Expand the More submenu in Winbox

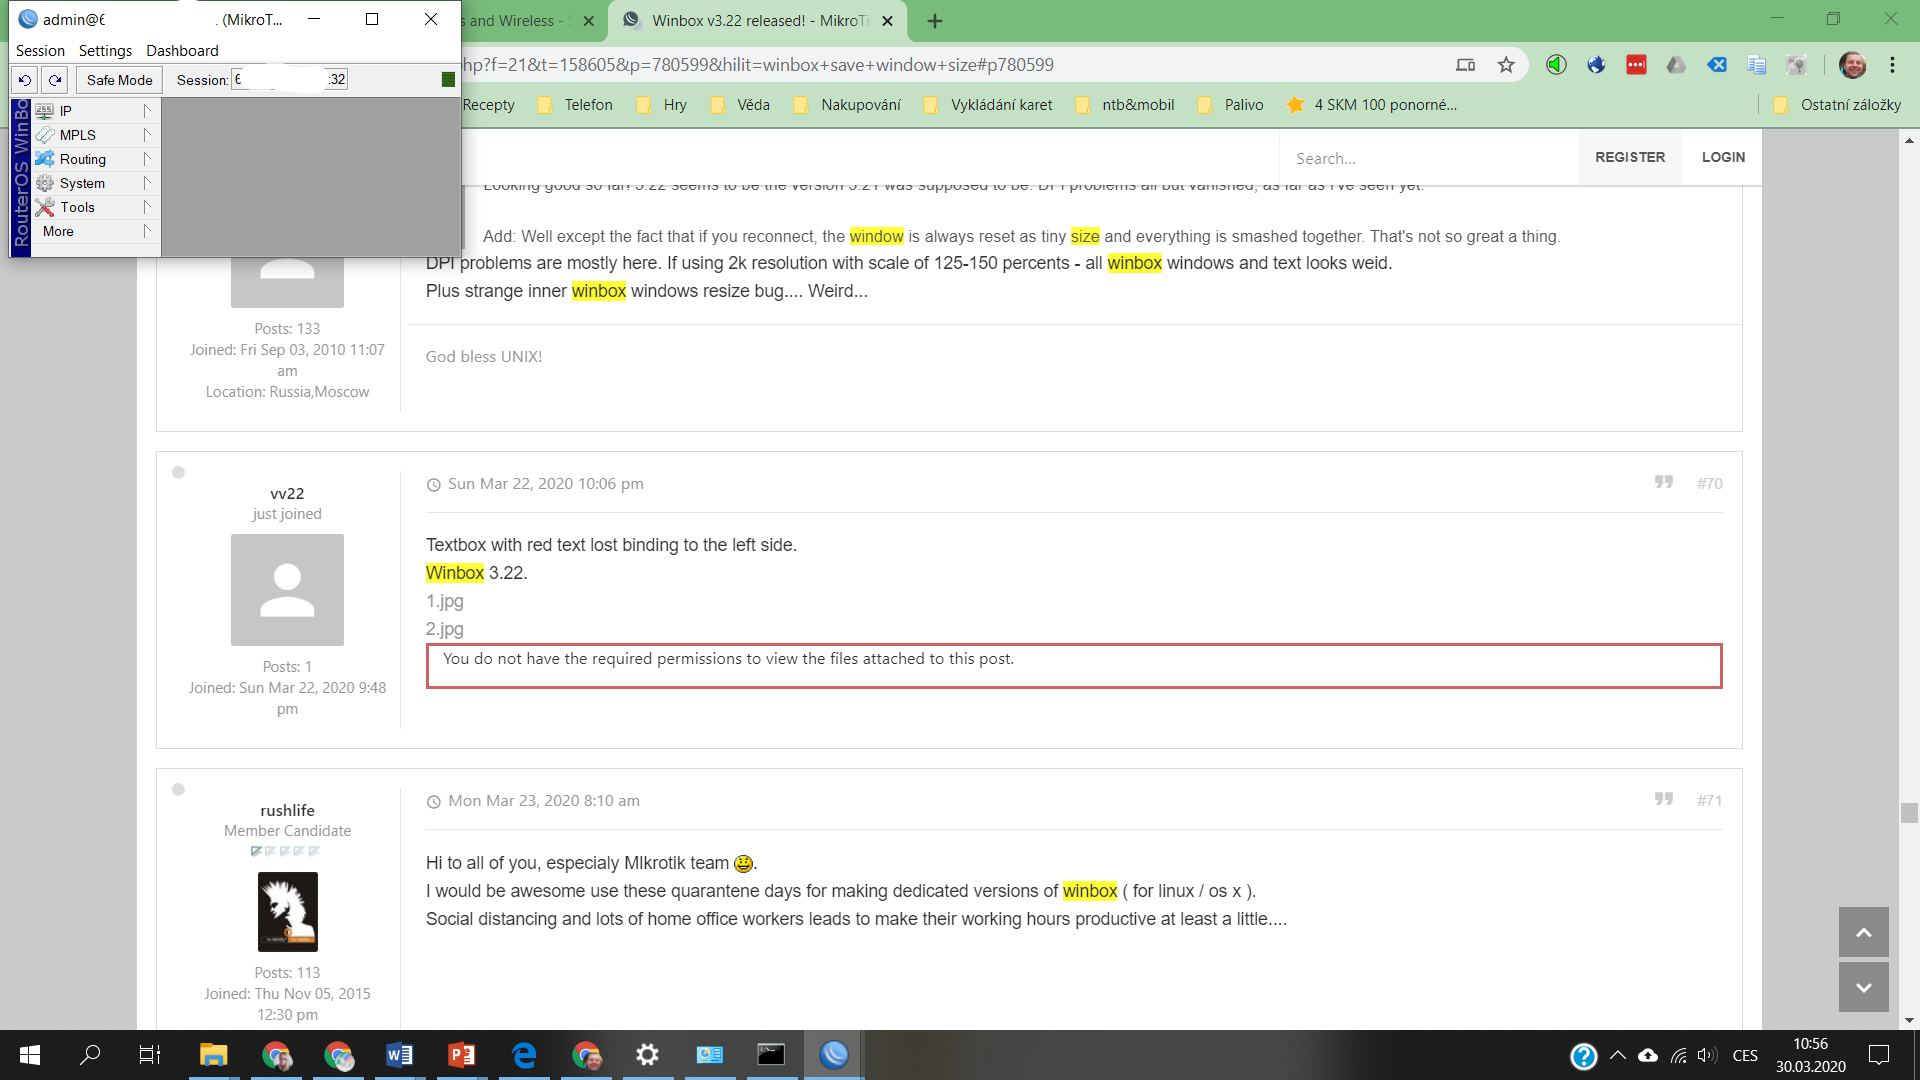58,231
